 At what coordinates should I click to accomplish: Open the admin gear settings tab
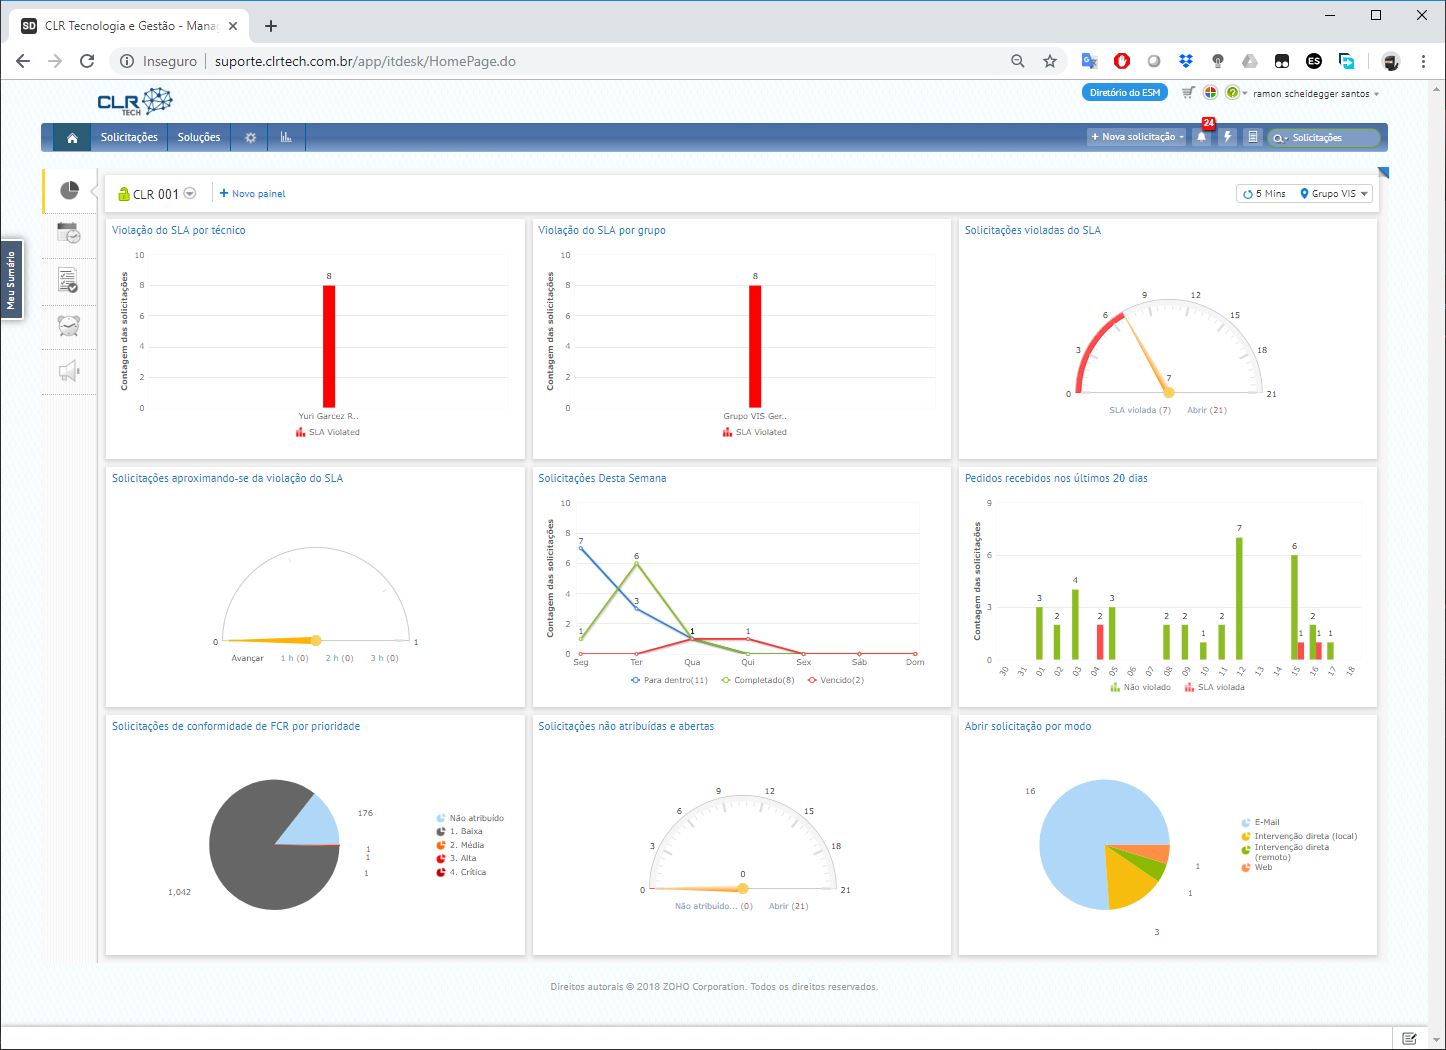(250, 138)
